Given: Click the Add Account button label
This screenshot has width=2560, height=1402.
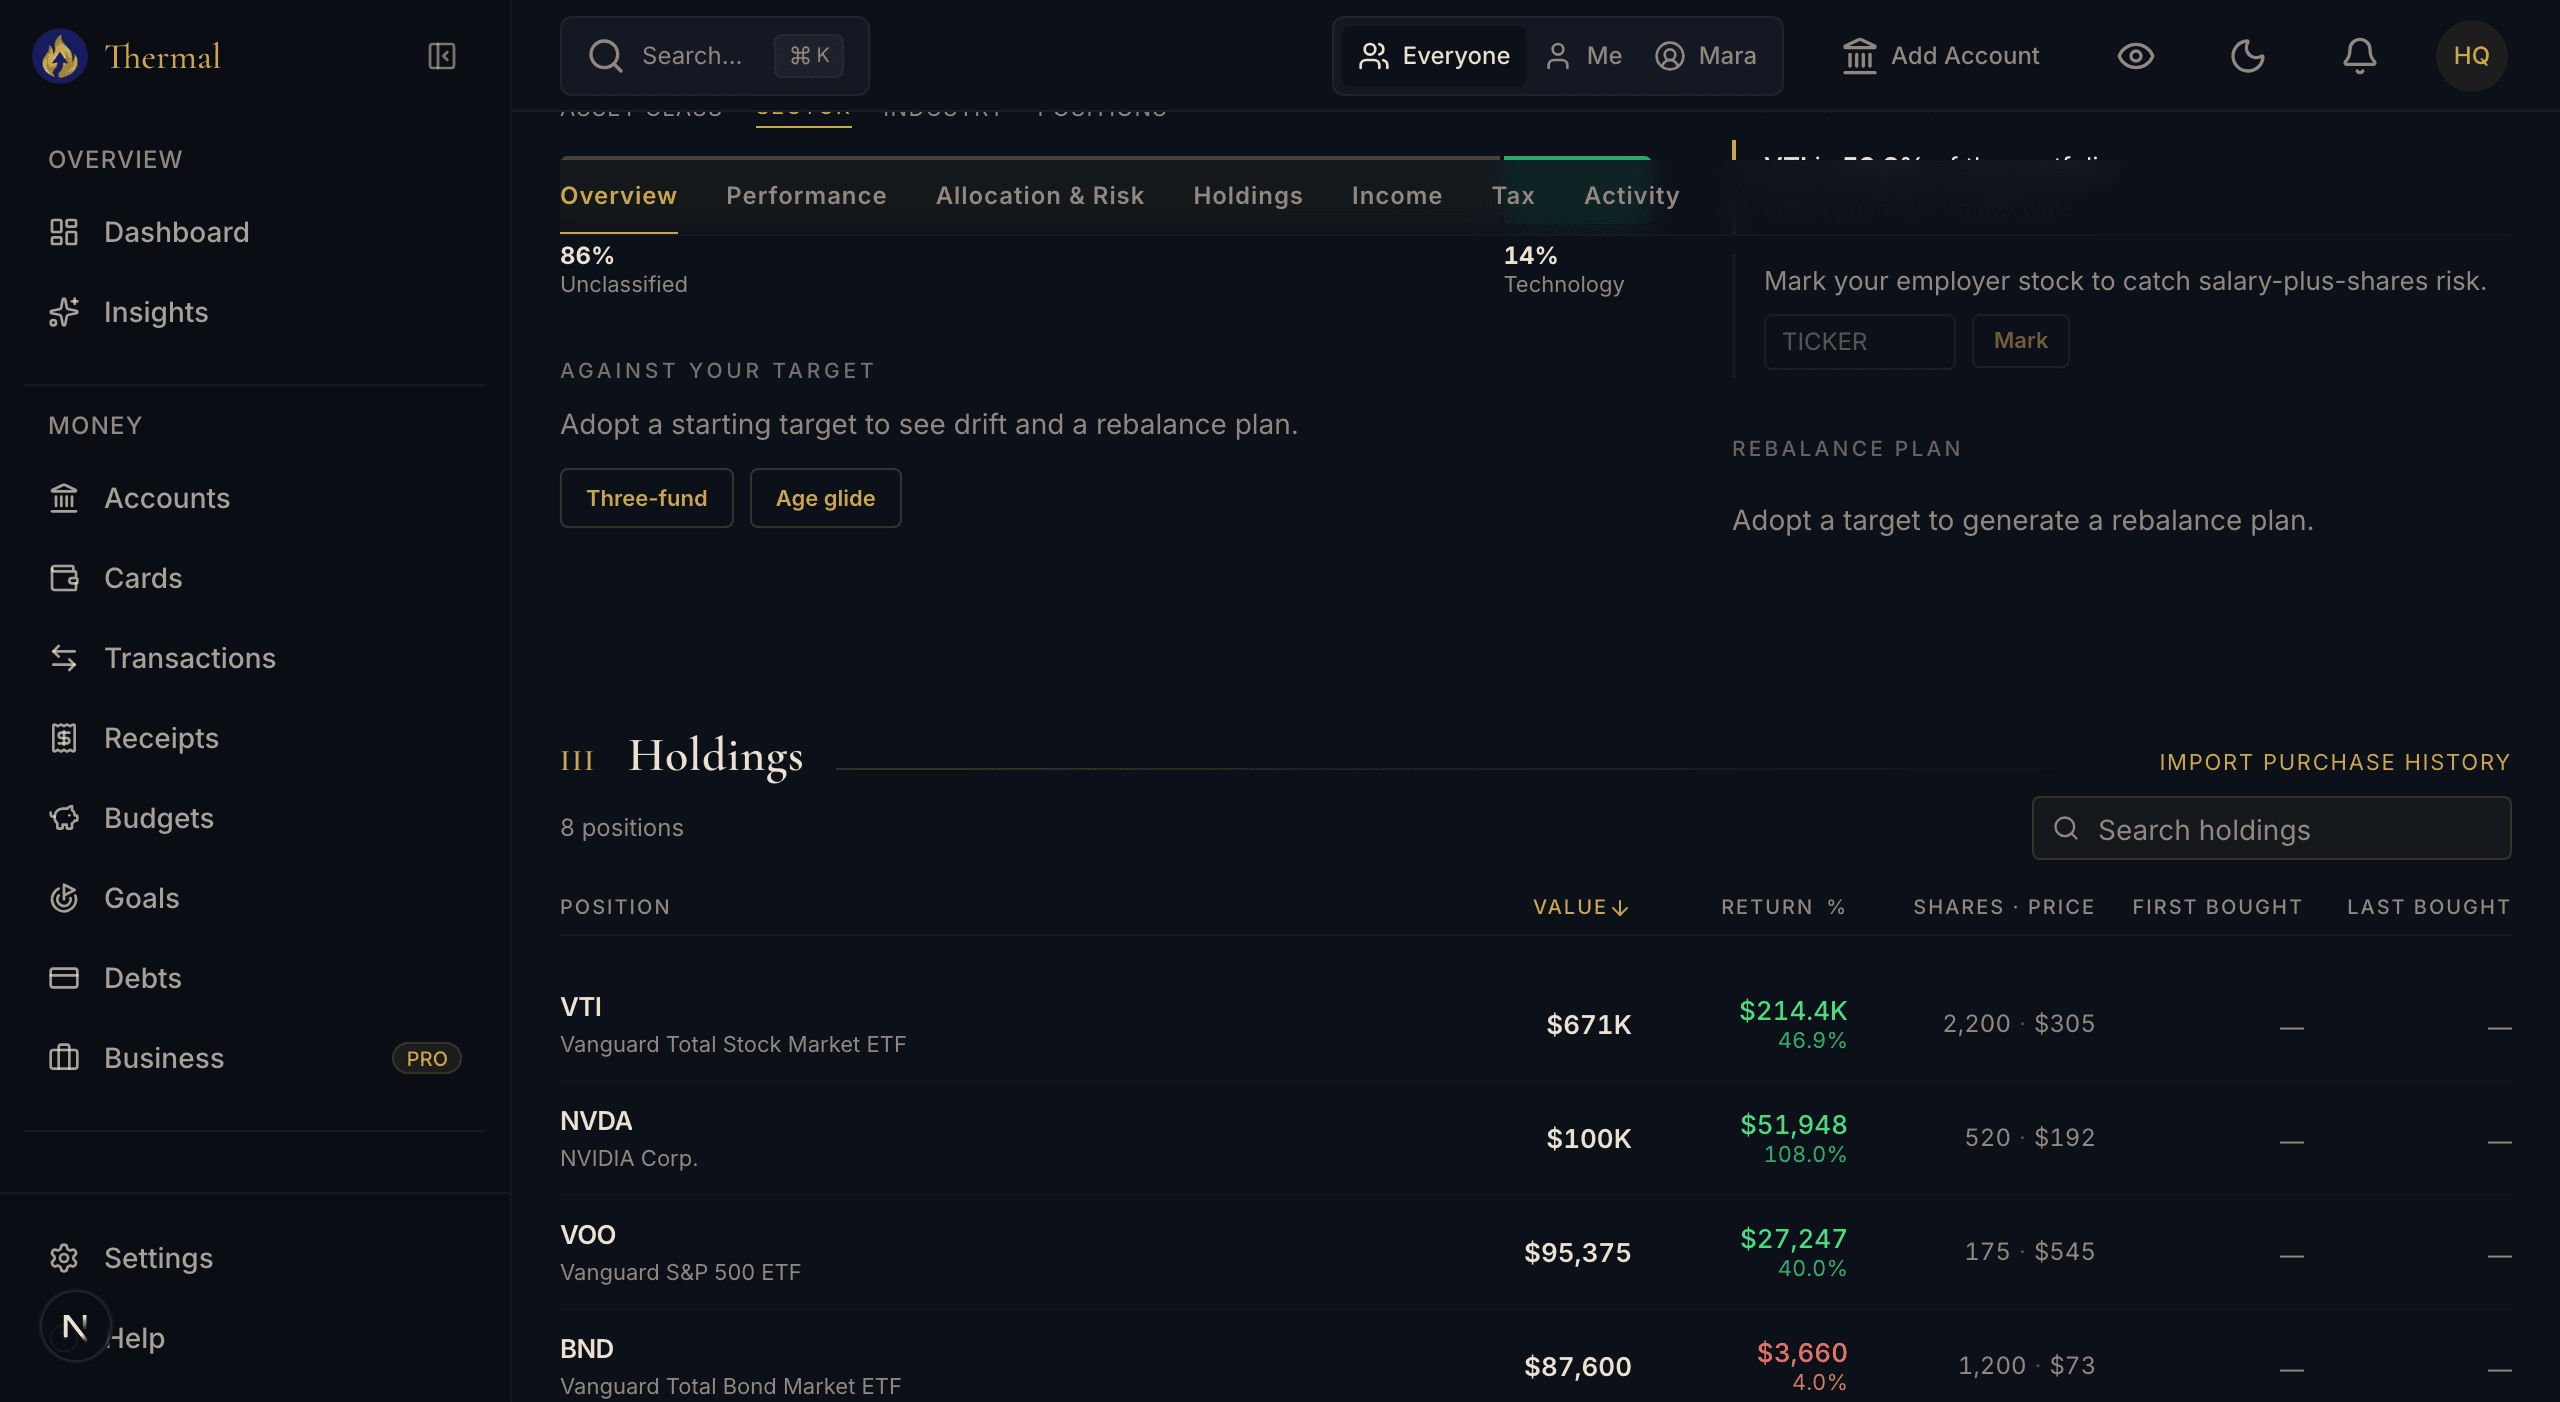Looking at the screenshot, I should (x=1965, y=56).
